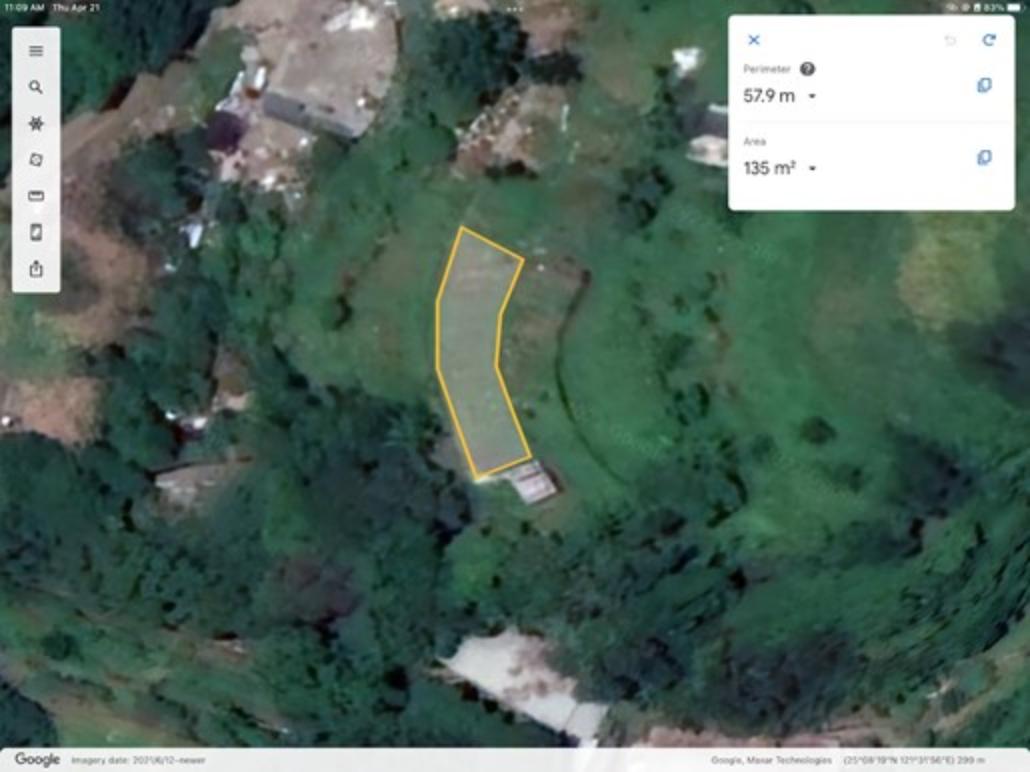The width and height of the screenshot is (1030, 772).
Task: Open the hamburger menu in the toolbar
Action: click(36, 51)
